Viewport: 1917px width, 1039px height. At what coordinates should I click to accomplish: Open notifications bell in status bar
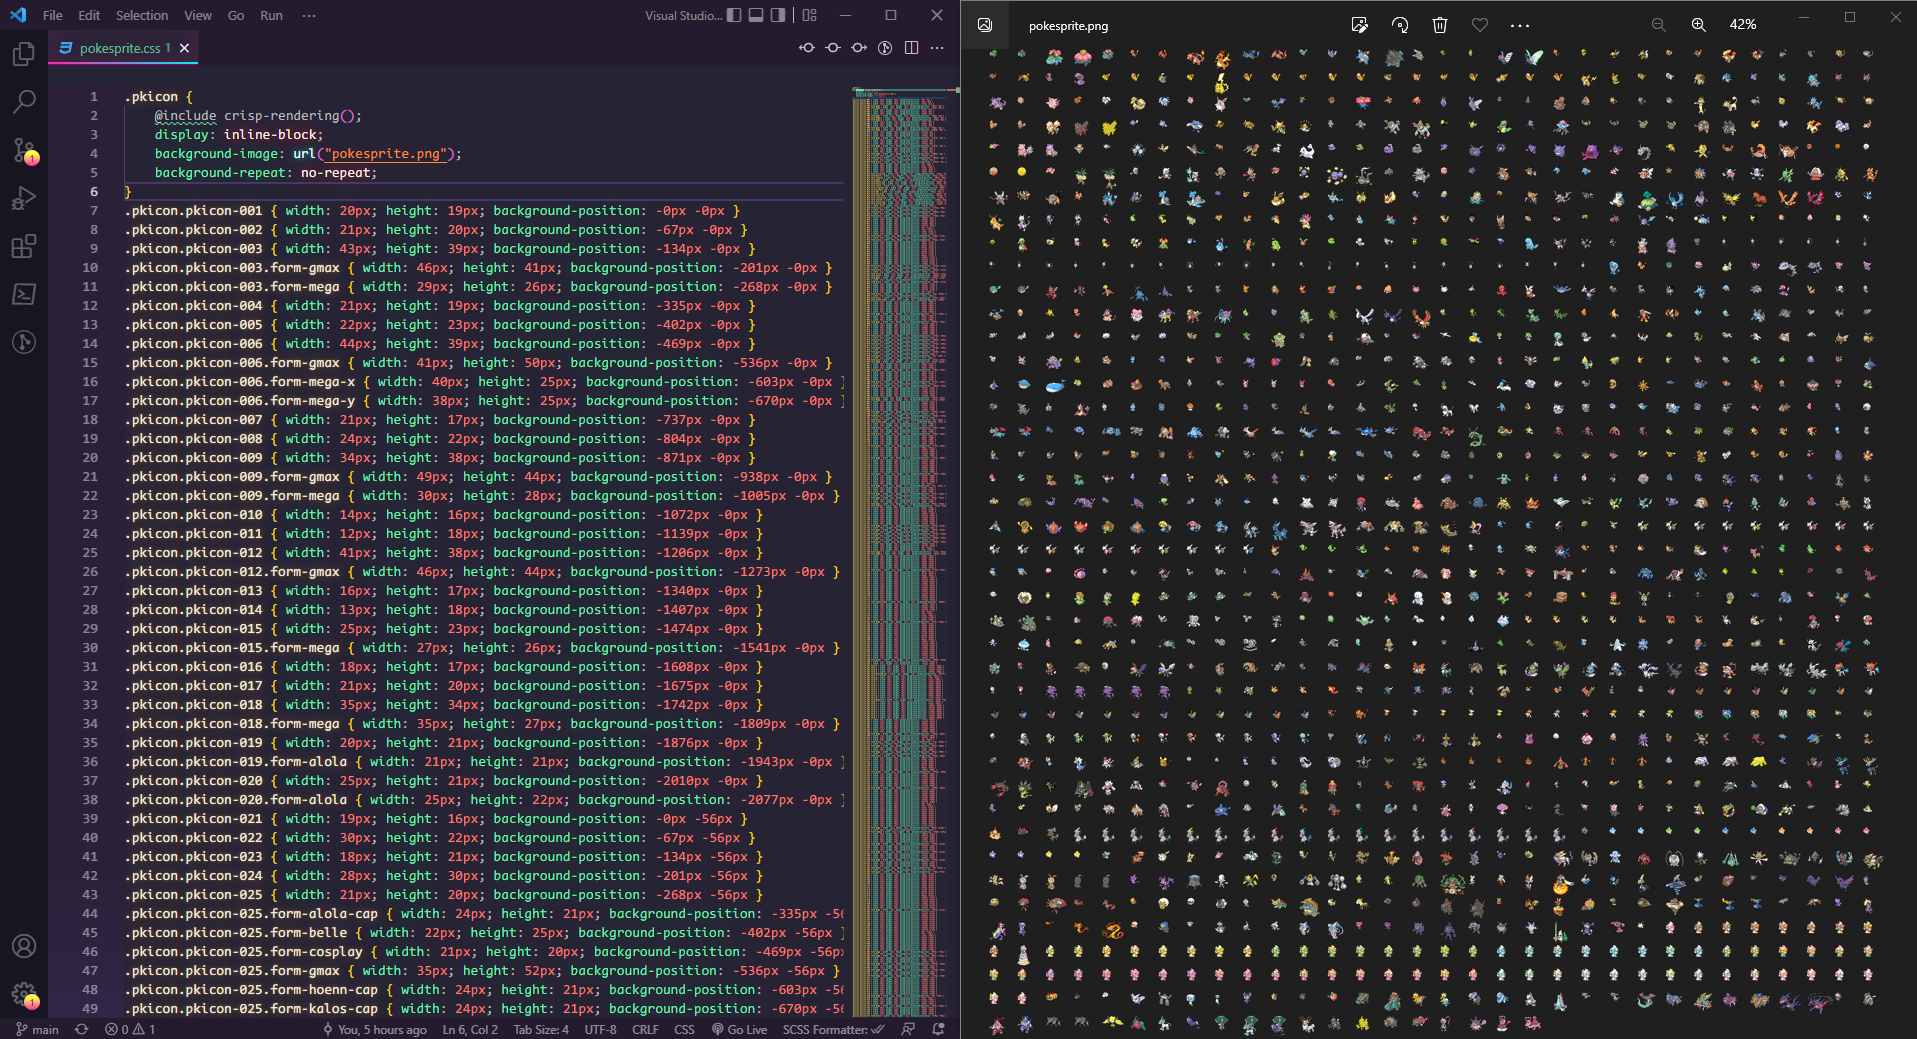coord(938,1029)
